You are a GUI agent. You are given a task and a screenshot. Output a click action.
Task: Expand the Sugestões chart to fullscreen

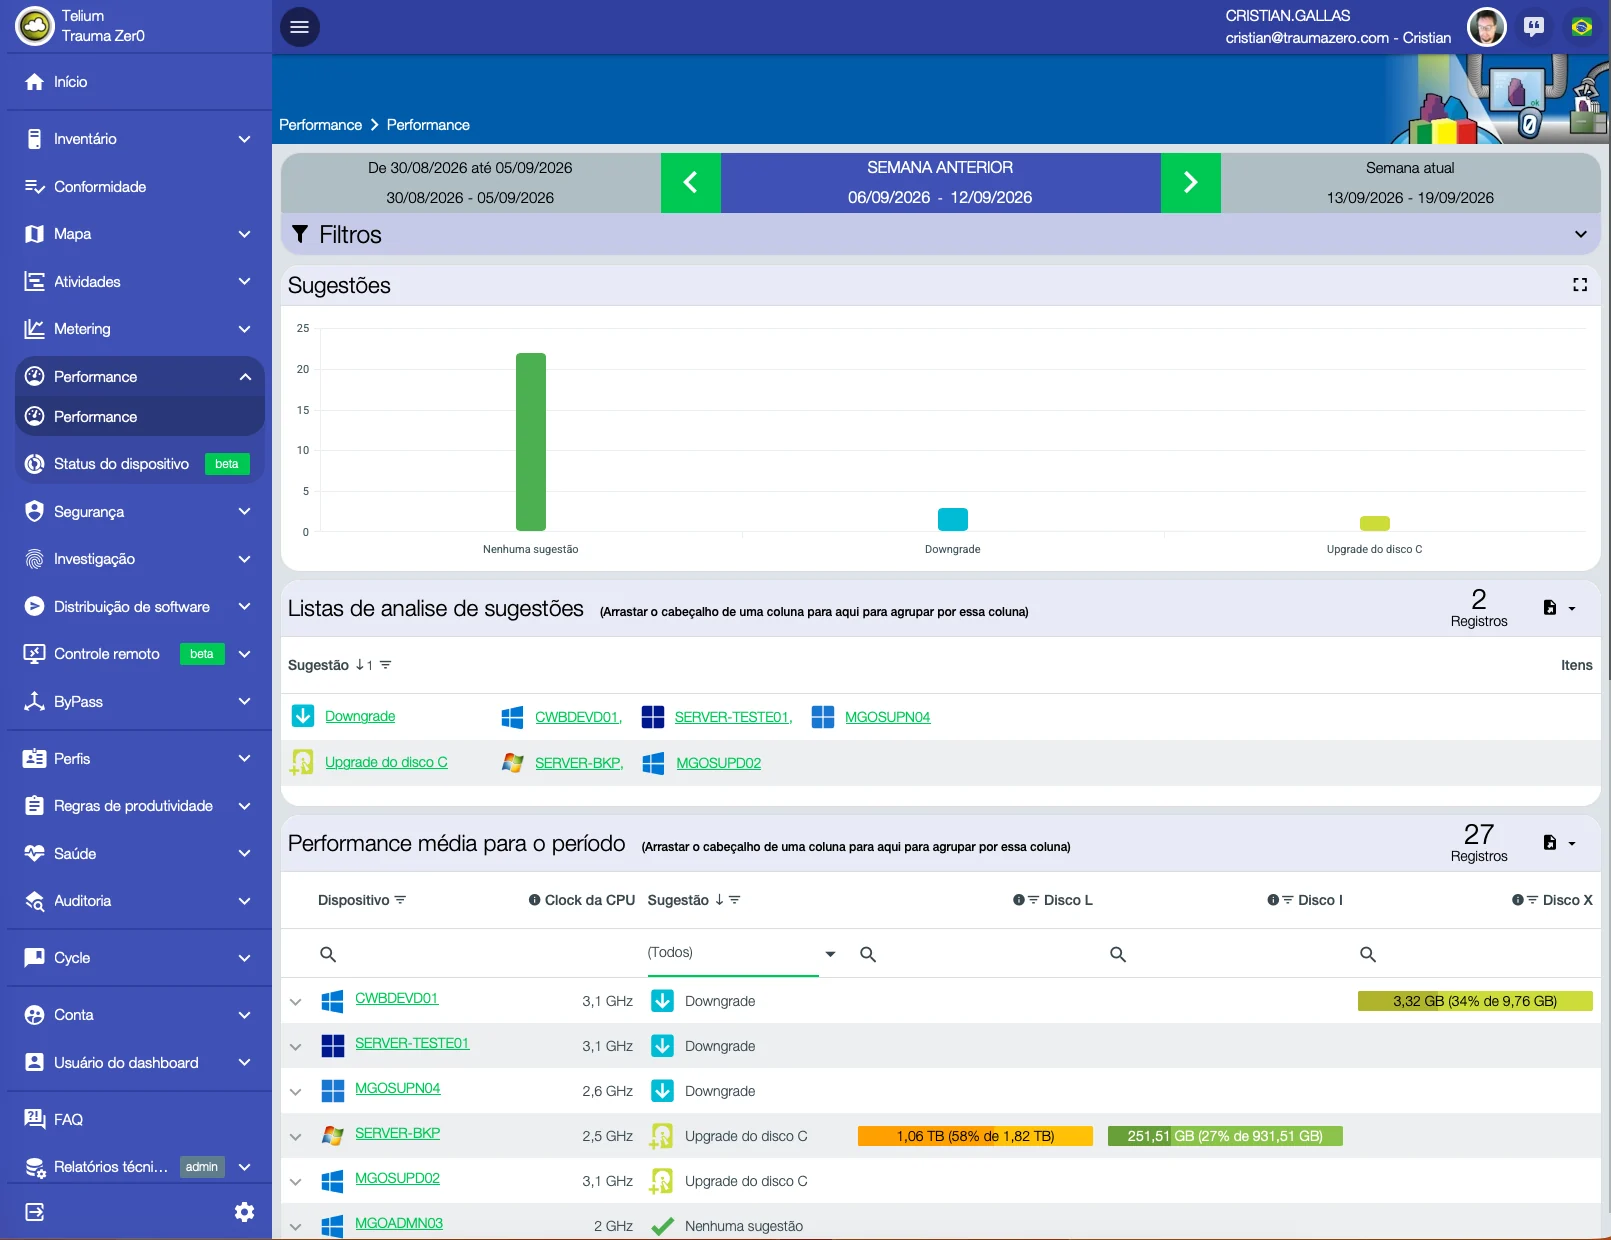pos(1580,285)
